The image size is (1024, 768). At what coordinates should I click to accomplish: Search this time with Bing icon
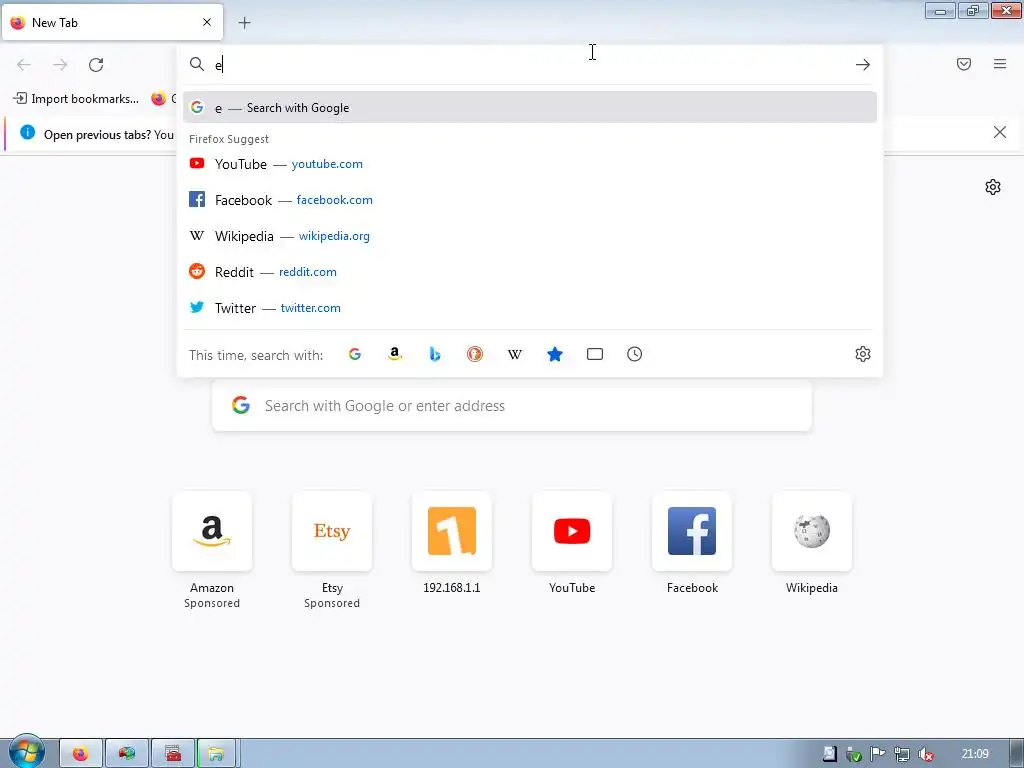pos(435,354)
